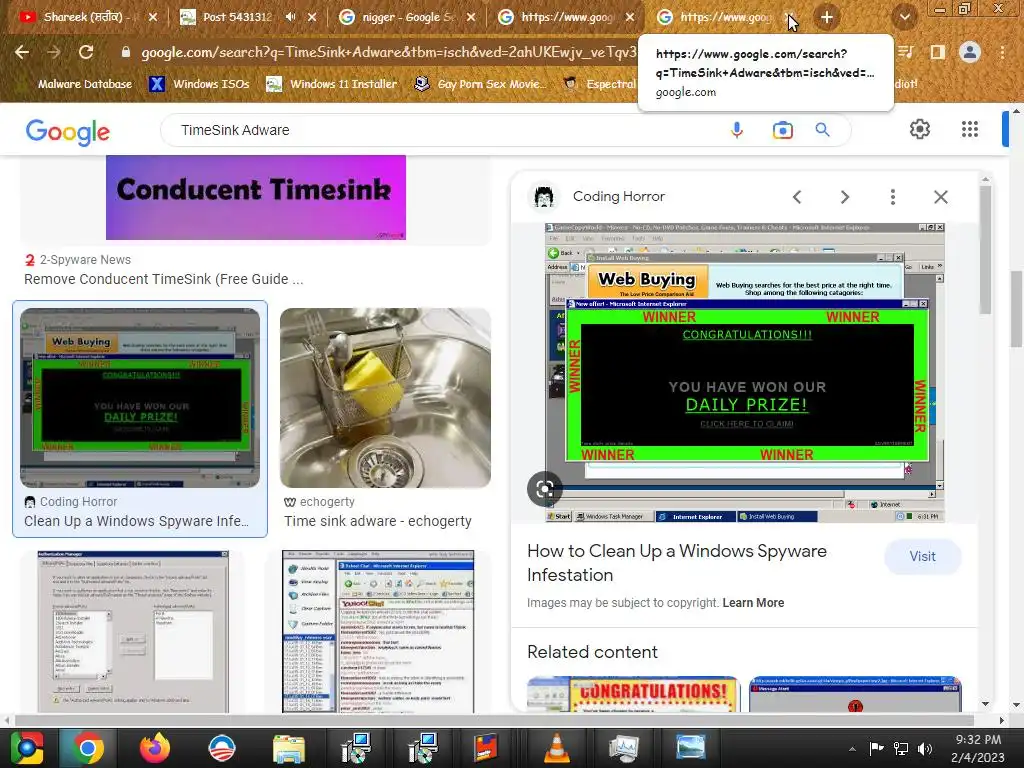1024x768 pixels.
Task: Open Google Lens search by image
Action: [782, 130]
